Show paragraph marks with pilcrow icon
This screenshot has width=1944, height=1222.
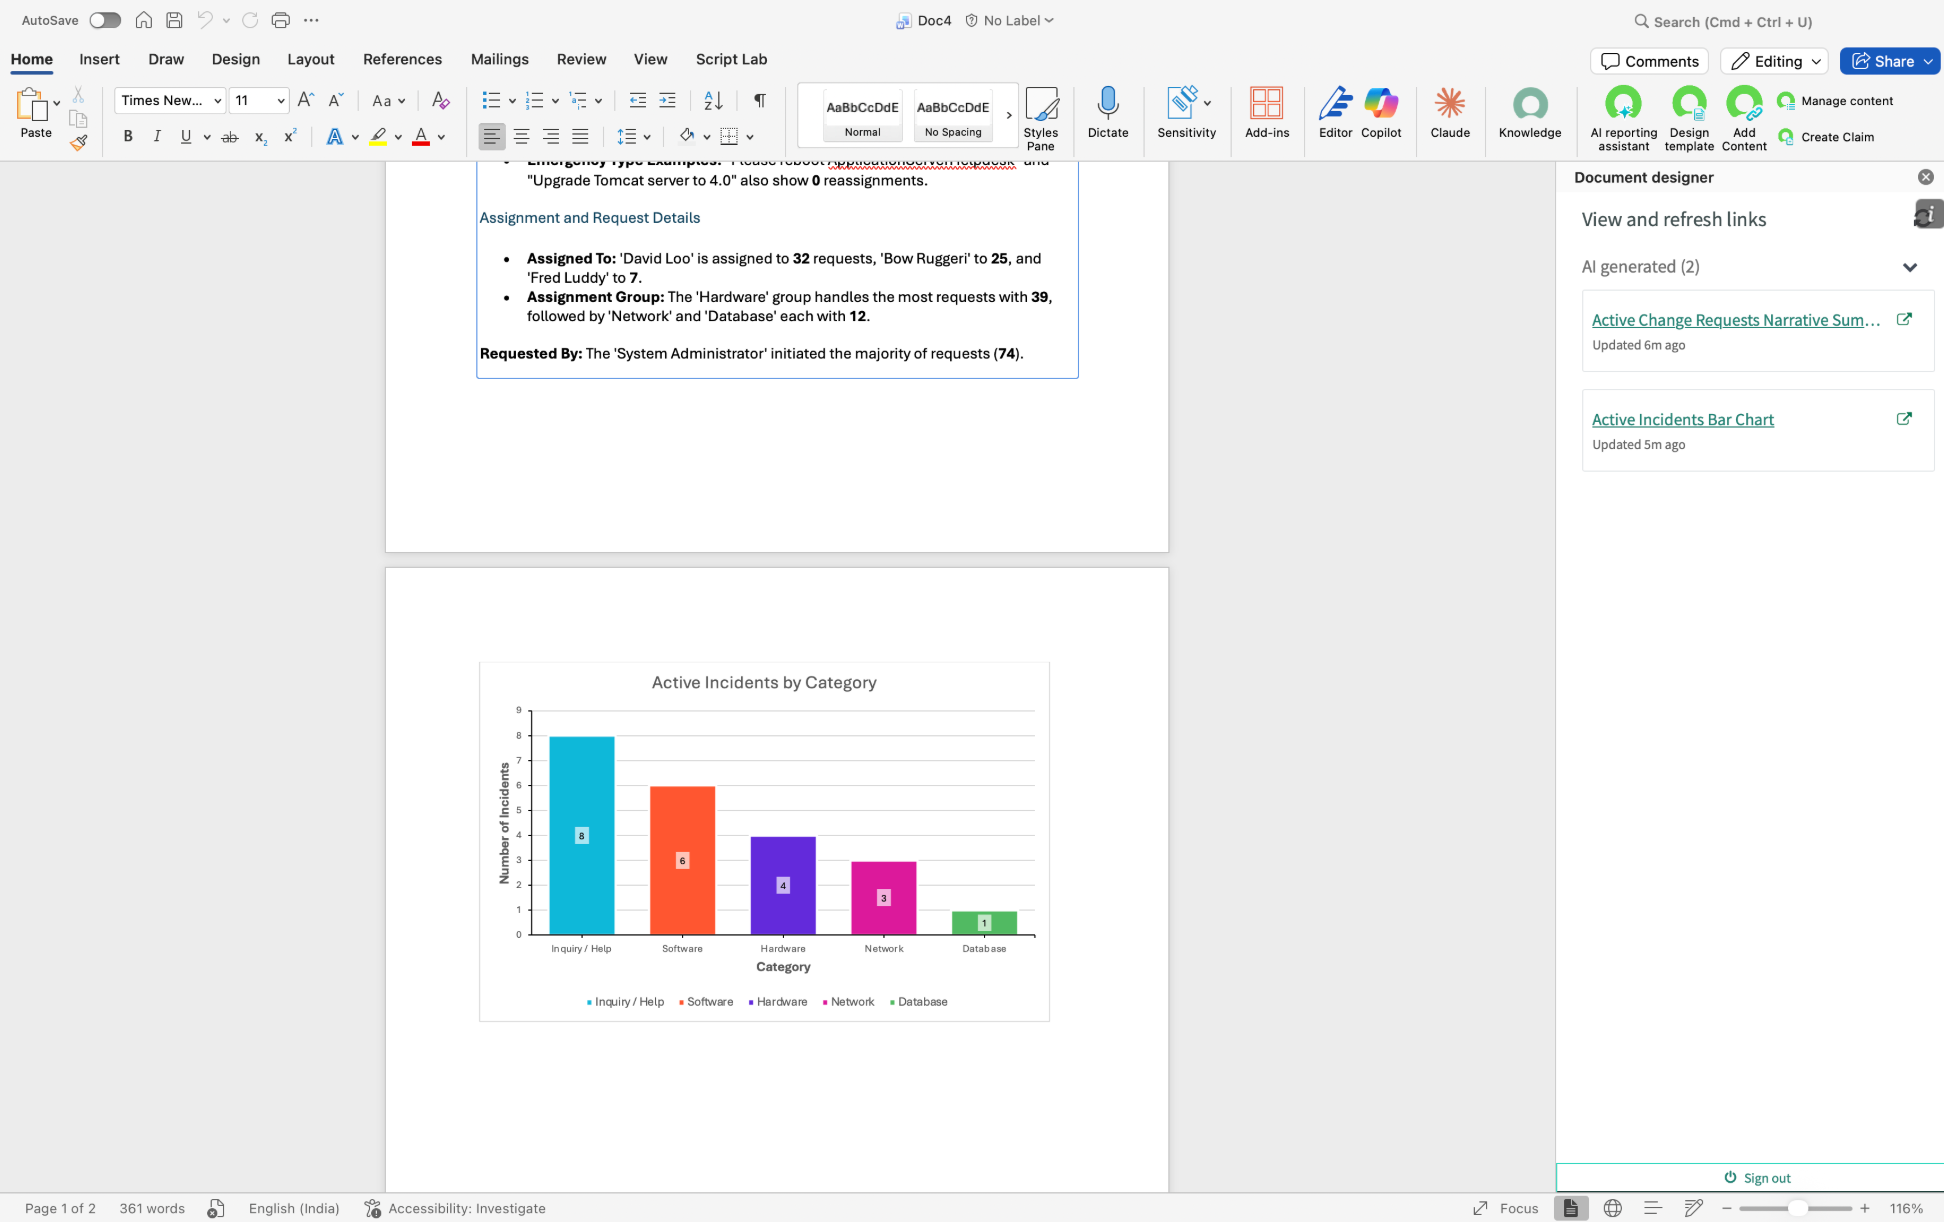[760, 100]
